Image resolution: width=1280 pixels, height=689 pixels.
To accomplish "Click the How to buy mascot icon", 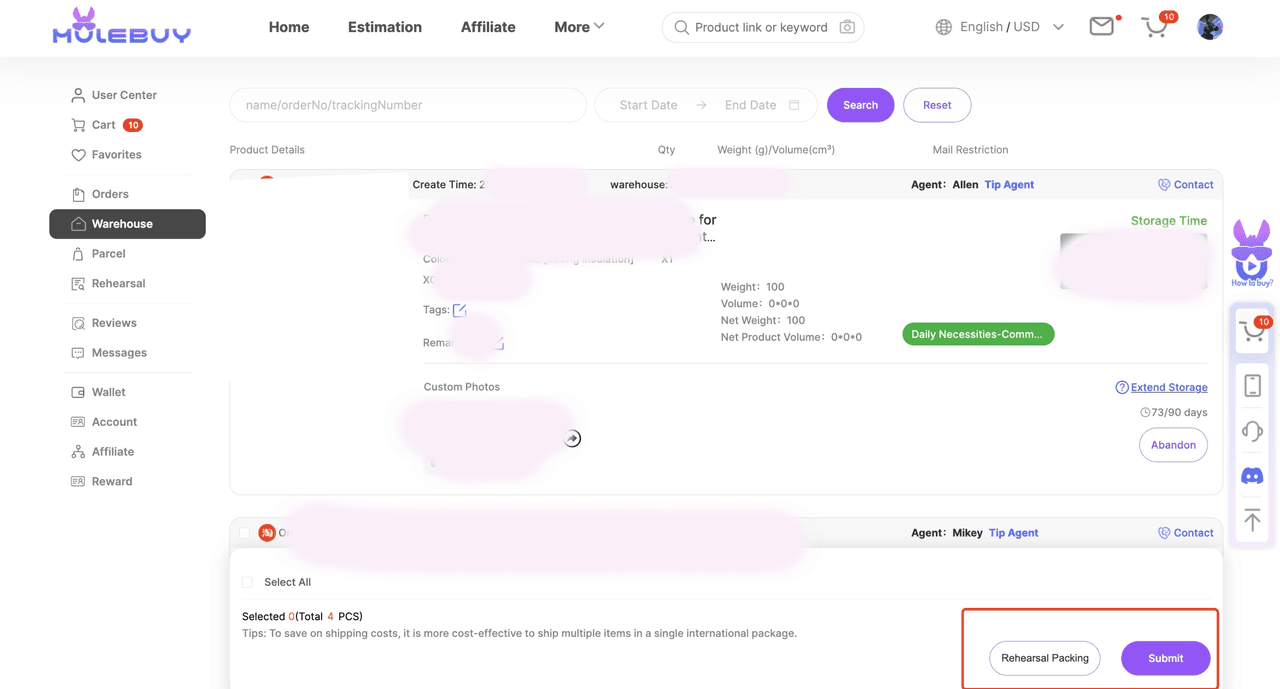I will 1251,253.
